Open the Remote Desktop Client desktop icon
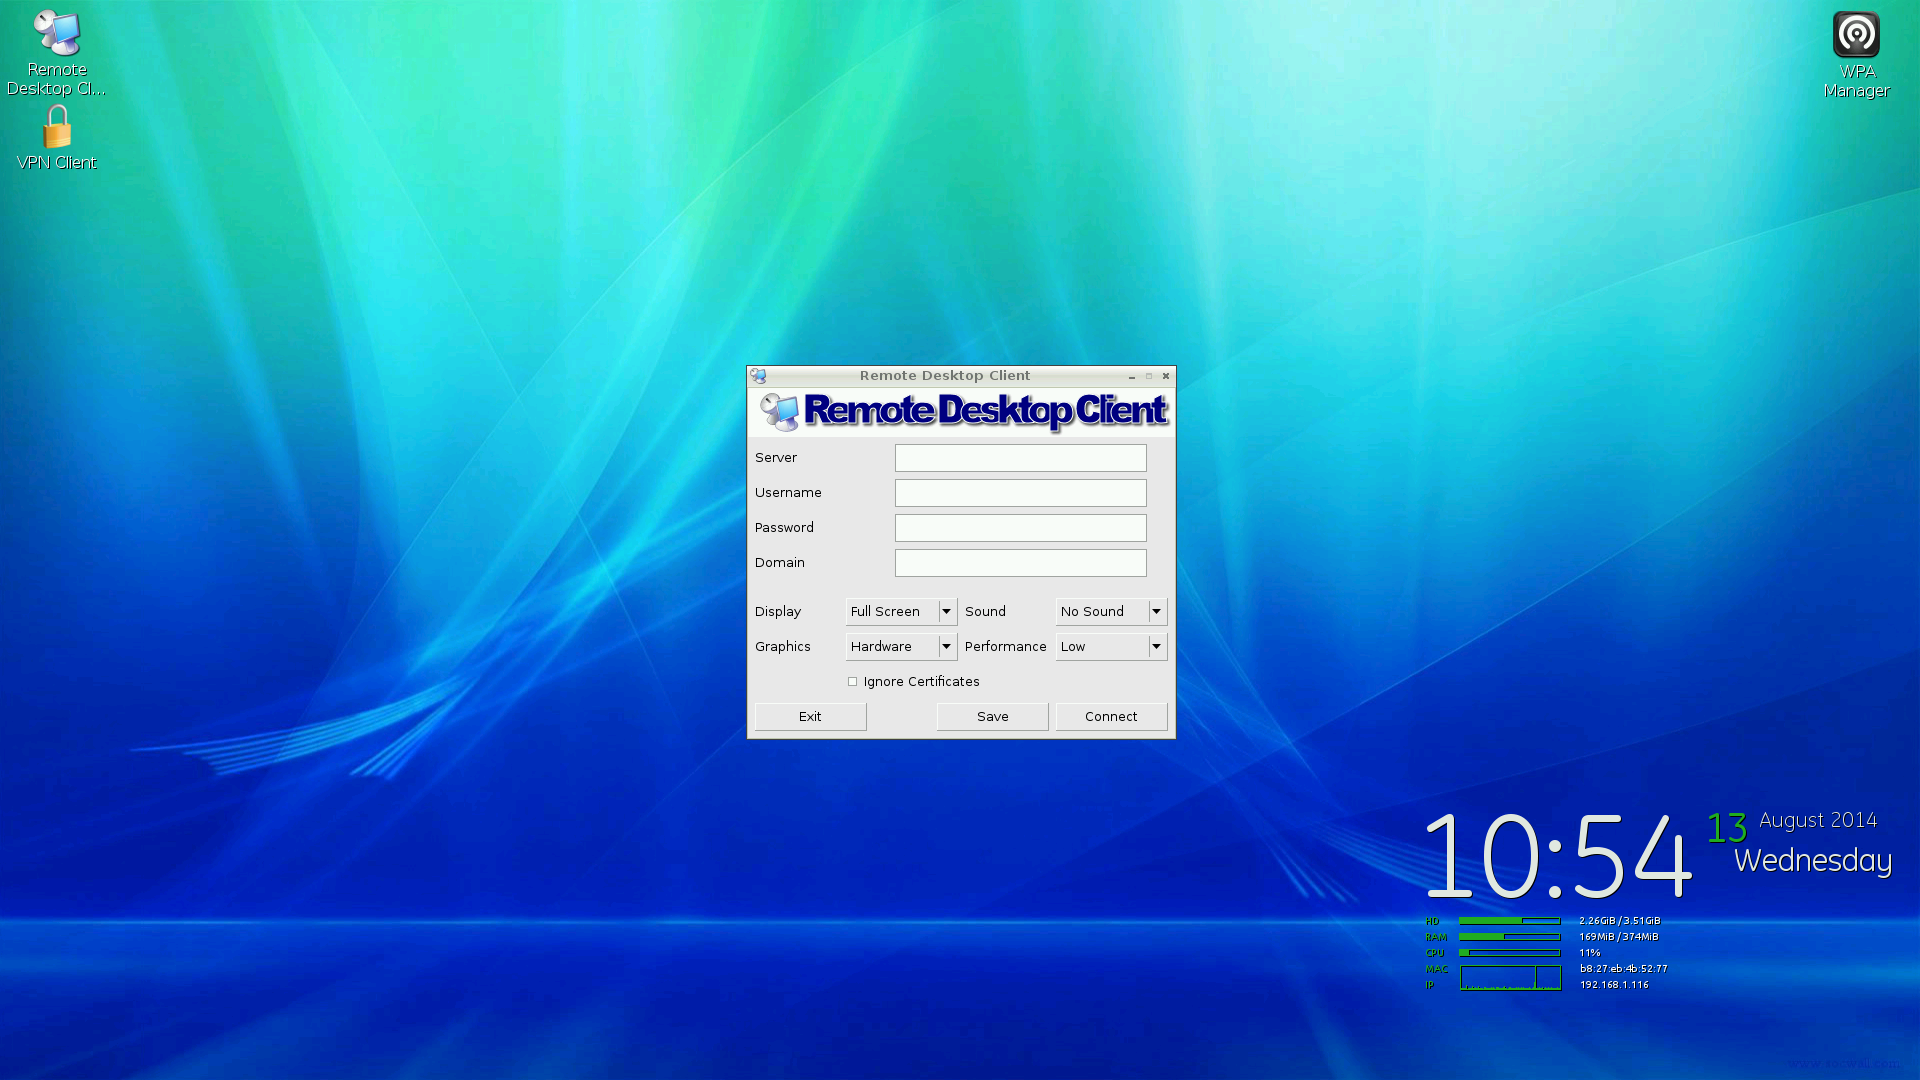Screen dimensions: 1920x1080 coord(57,35)
